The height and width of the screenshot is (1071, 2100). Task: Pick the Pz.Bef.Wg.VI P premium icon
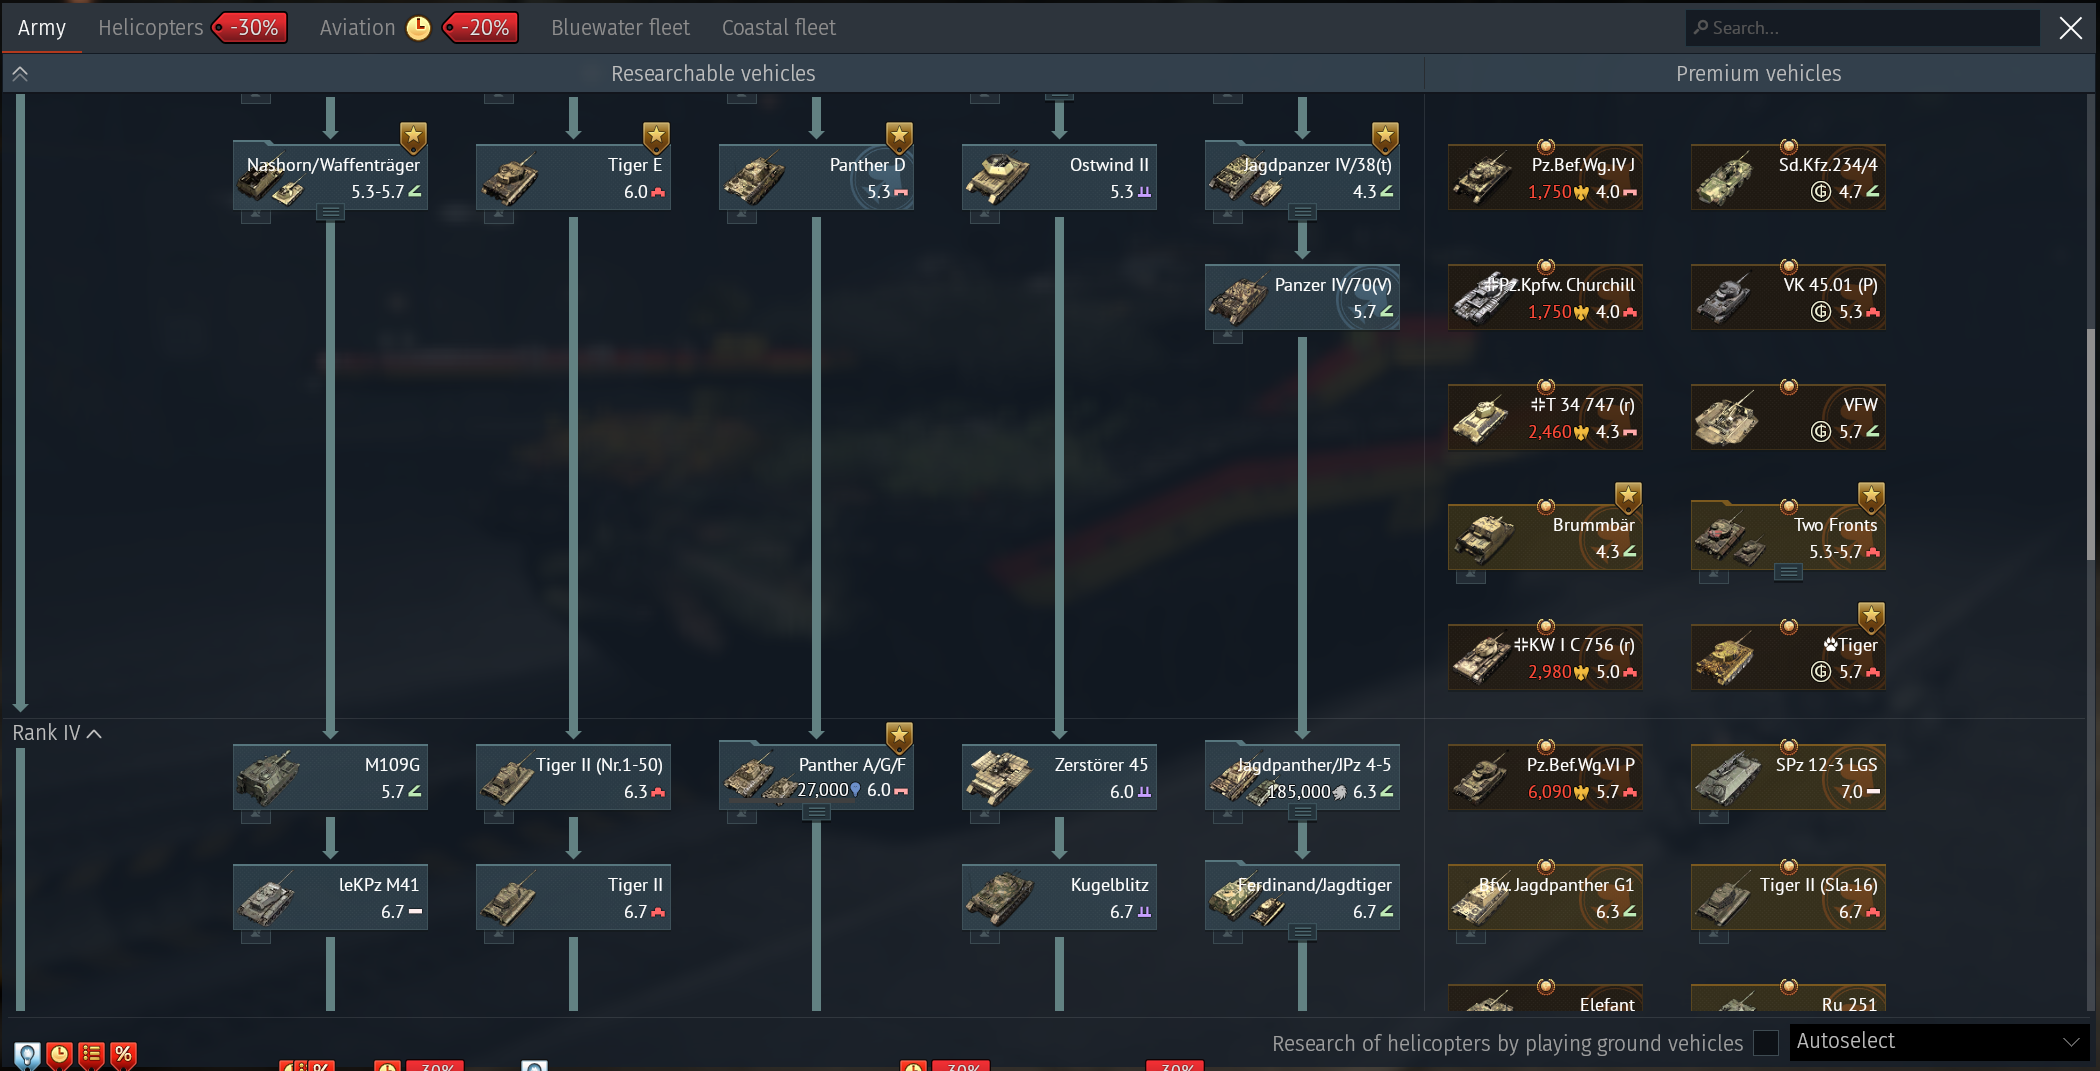[1482, 780]
